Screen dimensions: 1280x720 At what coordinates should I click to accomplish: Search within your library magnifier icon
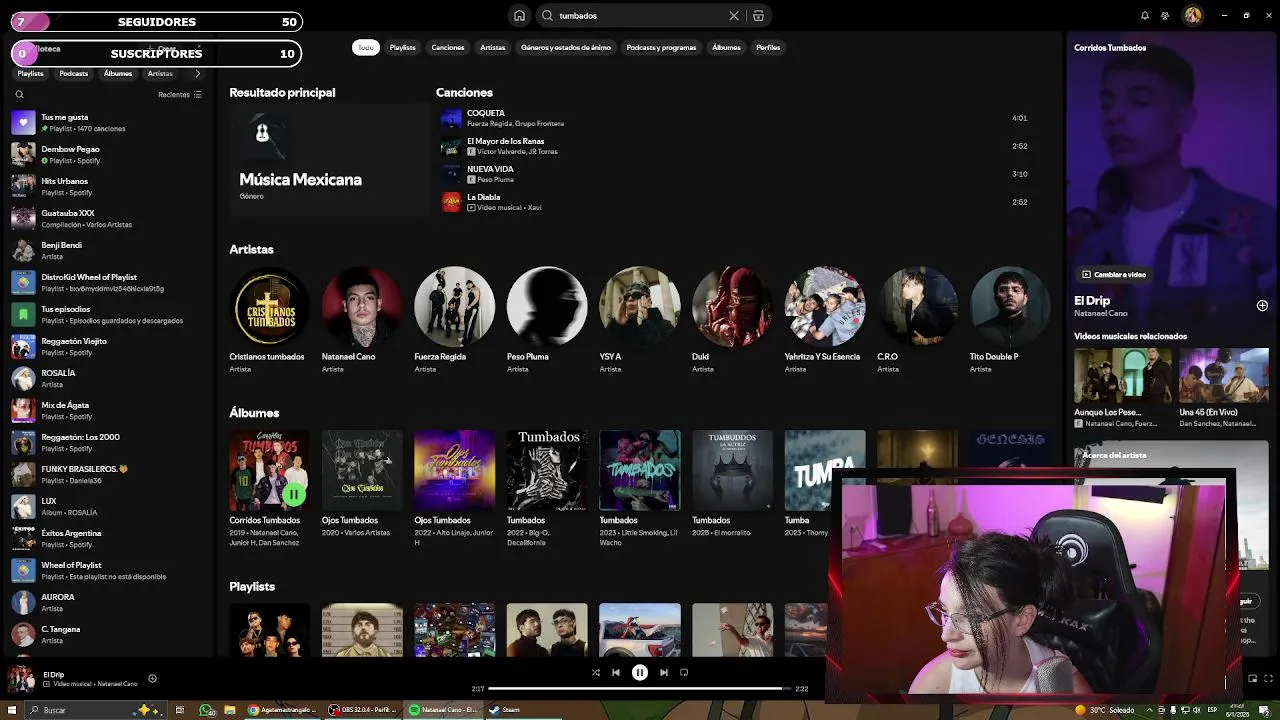19,95
